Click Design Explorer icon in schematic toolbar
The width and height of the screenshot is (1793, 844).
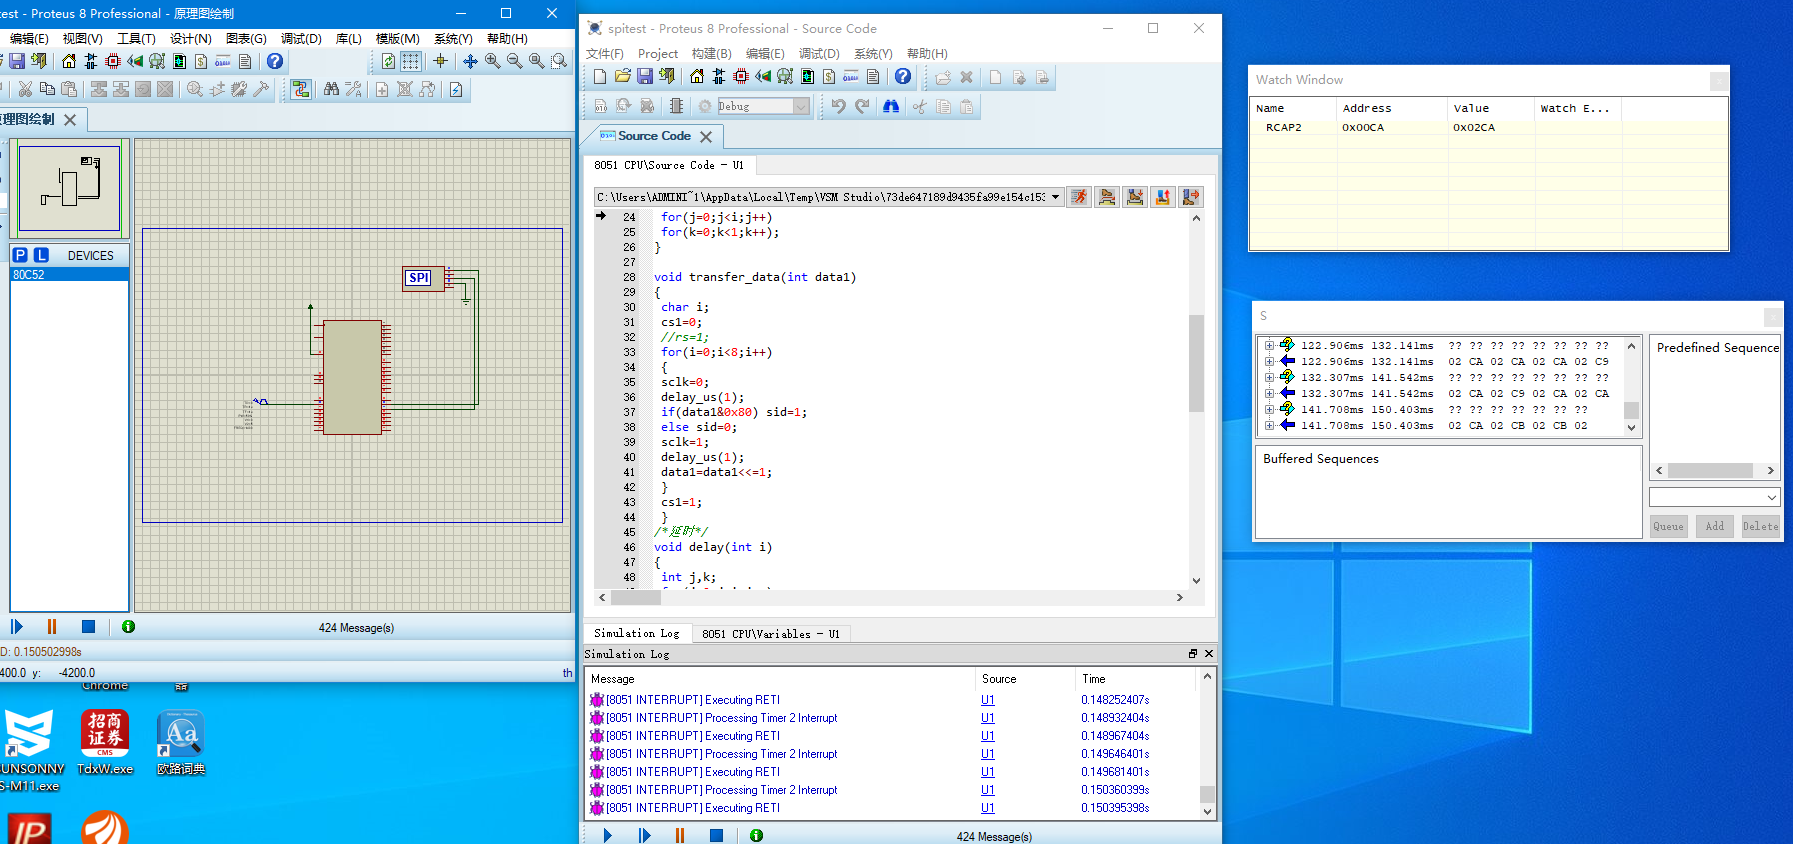(x=179, y=61)
